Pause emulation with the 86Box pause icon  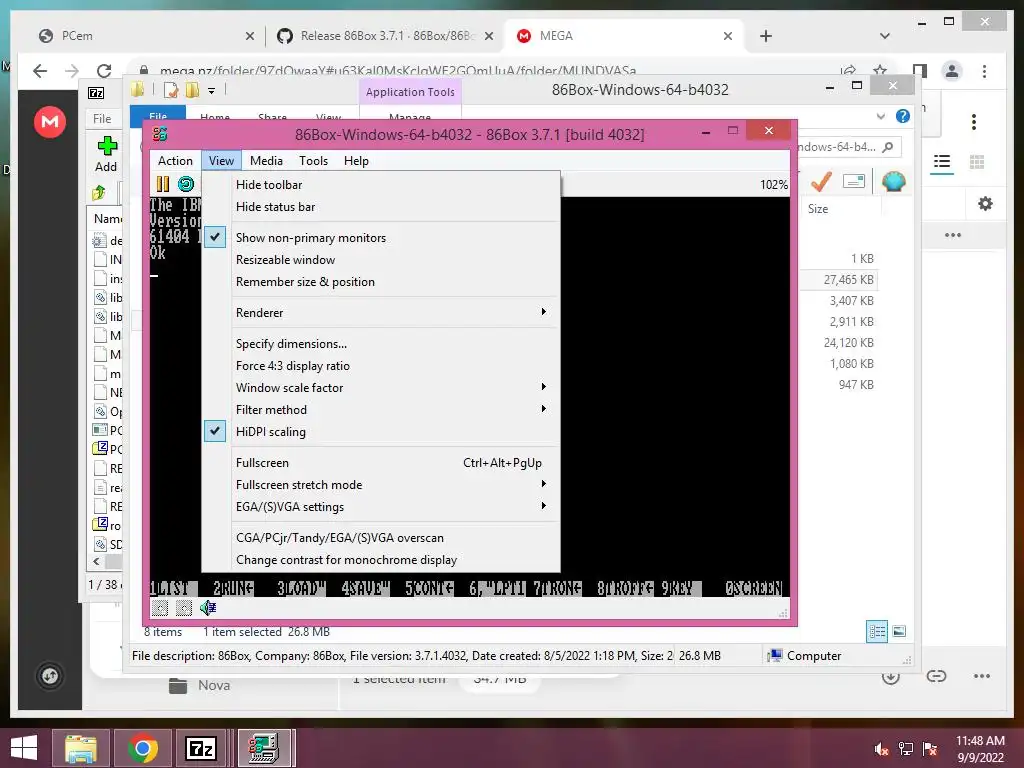(x=163, y=184)
